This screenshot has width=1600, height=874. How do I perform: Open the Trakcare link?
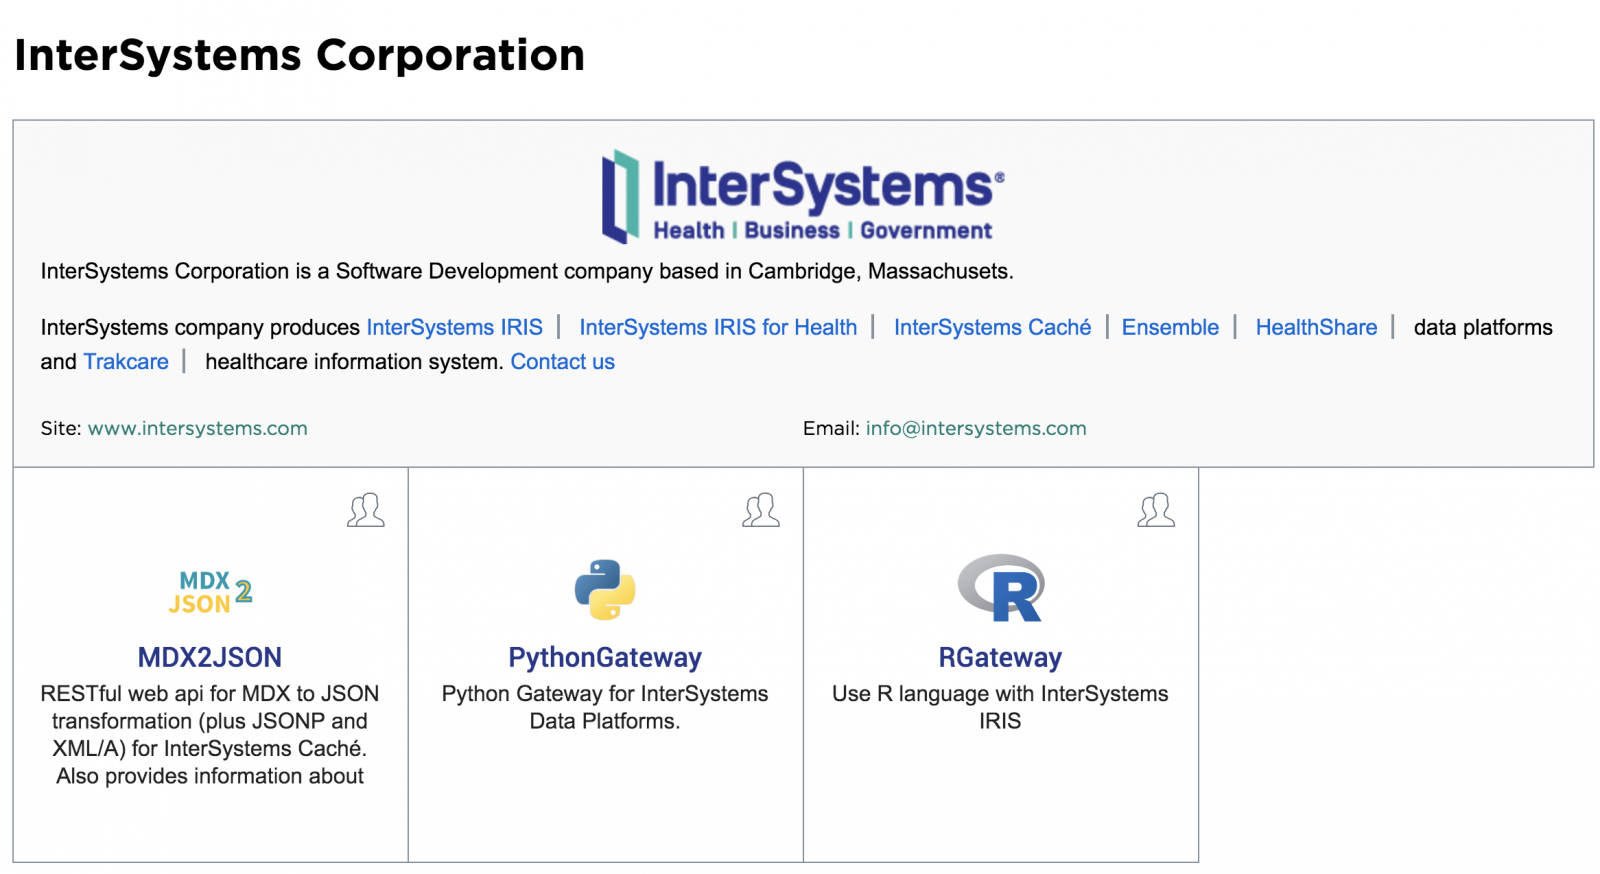(126, 362)
